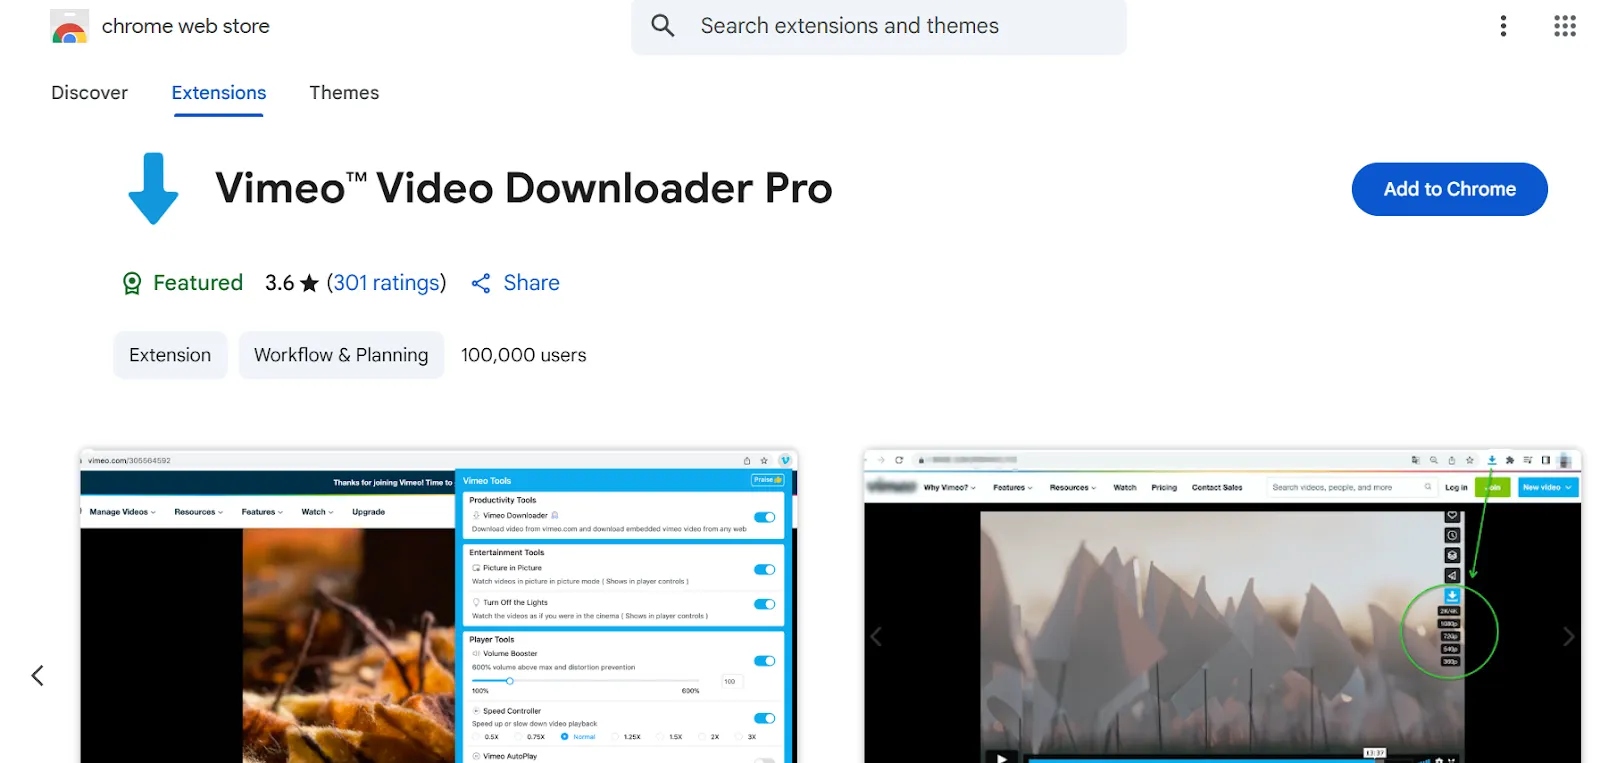1600x763 pixels.
Task: Open the video download quality screenshot
Action: (x=1222, y=606)
